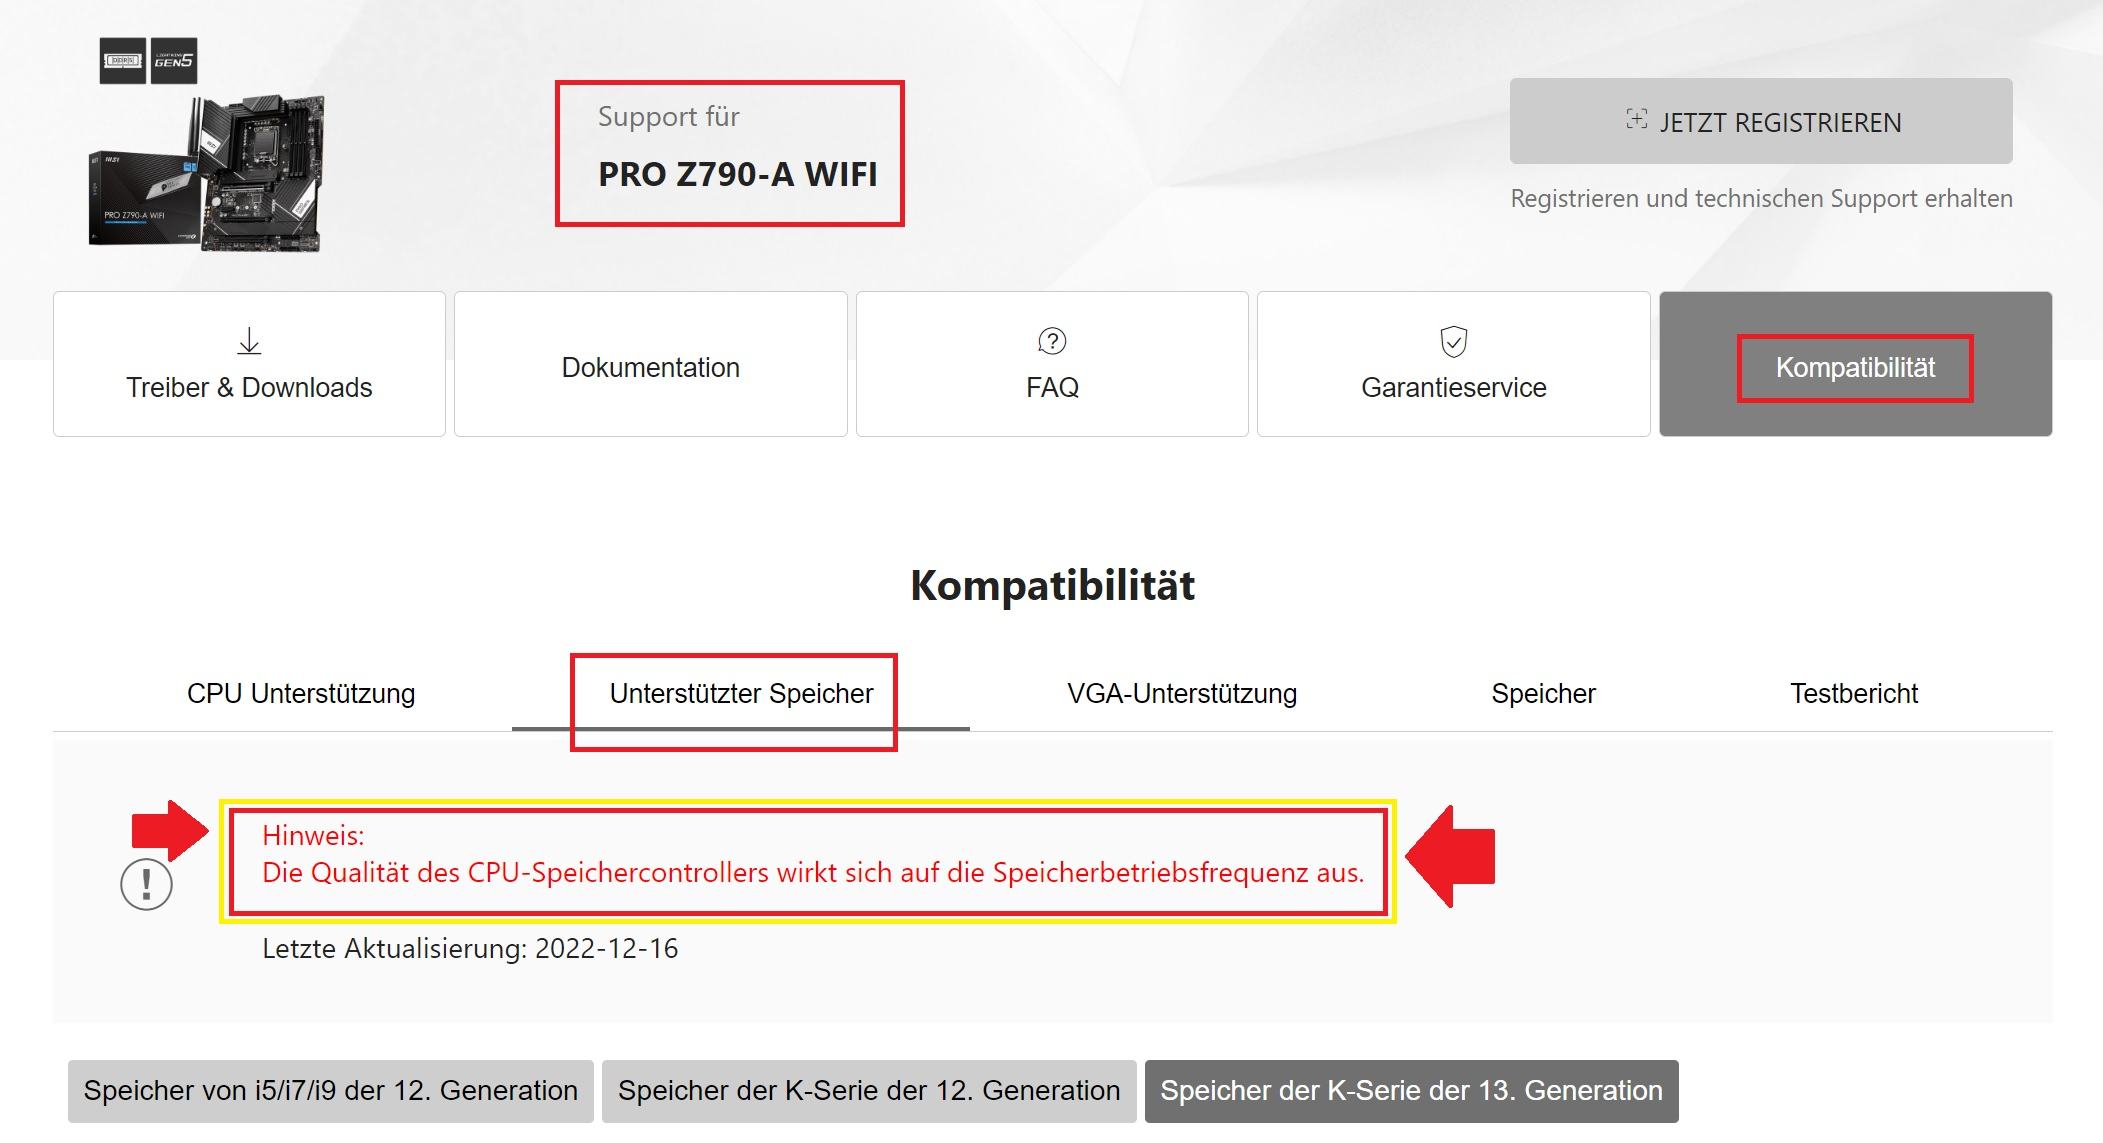The height and width of the screenshot is (1143, 2103).
Task: Click the exclamation notice icon beside Hinweis
Action: pyautogui.click(x=146, y=885)
